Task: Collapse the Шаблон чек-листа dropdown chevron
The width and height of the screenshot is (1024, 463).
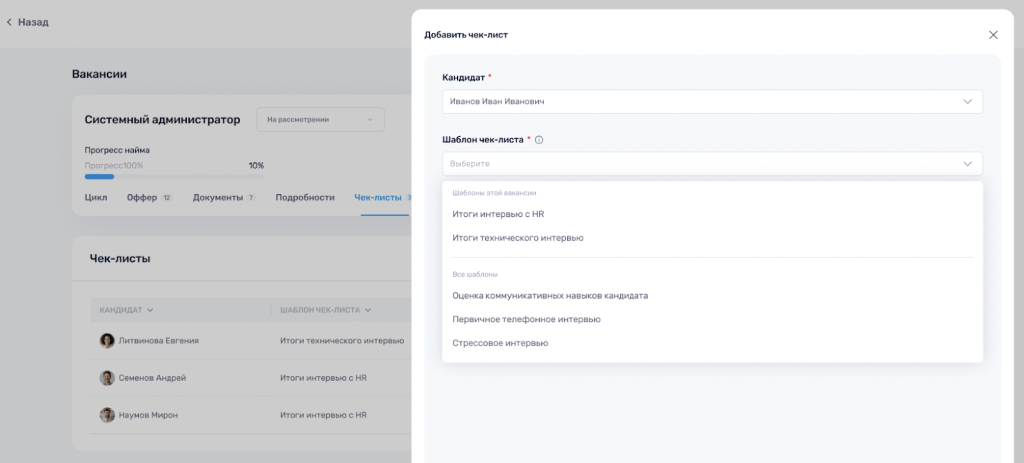Action: tap(968, 163)
